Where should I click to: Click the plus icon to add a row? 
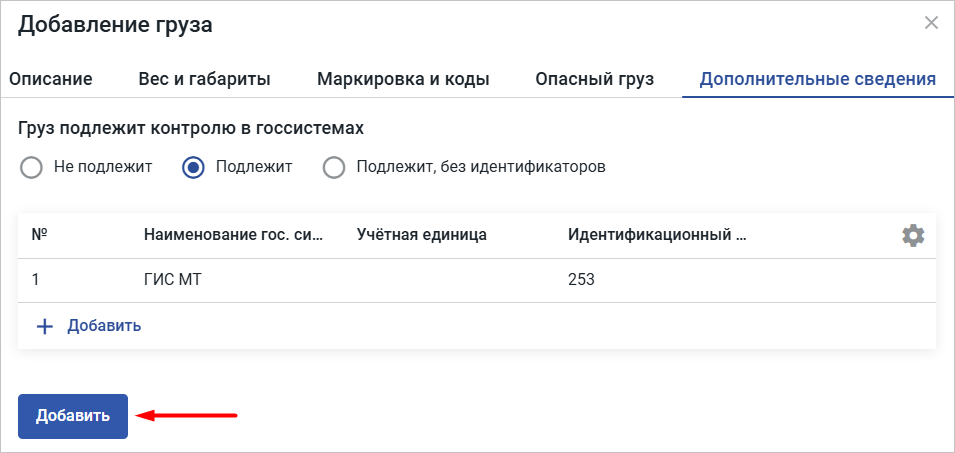tap(44, 326)
